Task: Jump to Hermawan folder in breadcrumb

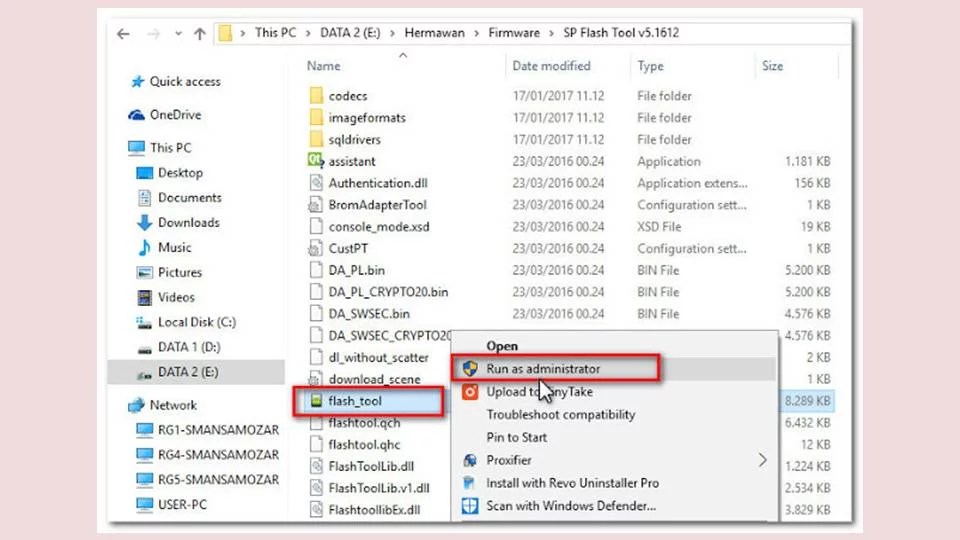Action: 434,32
